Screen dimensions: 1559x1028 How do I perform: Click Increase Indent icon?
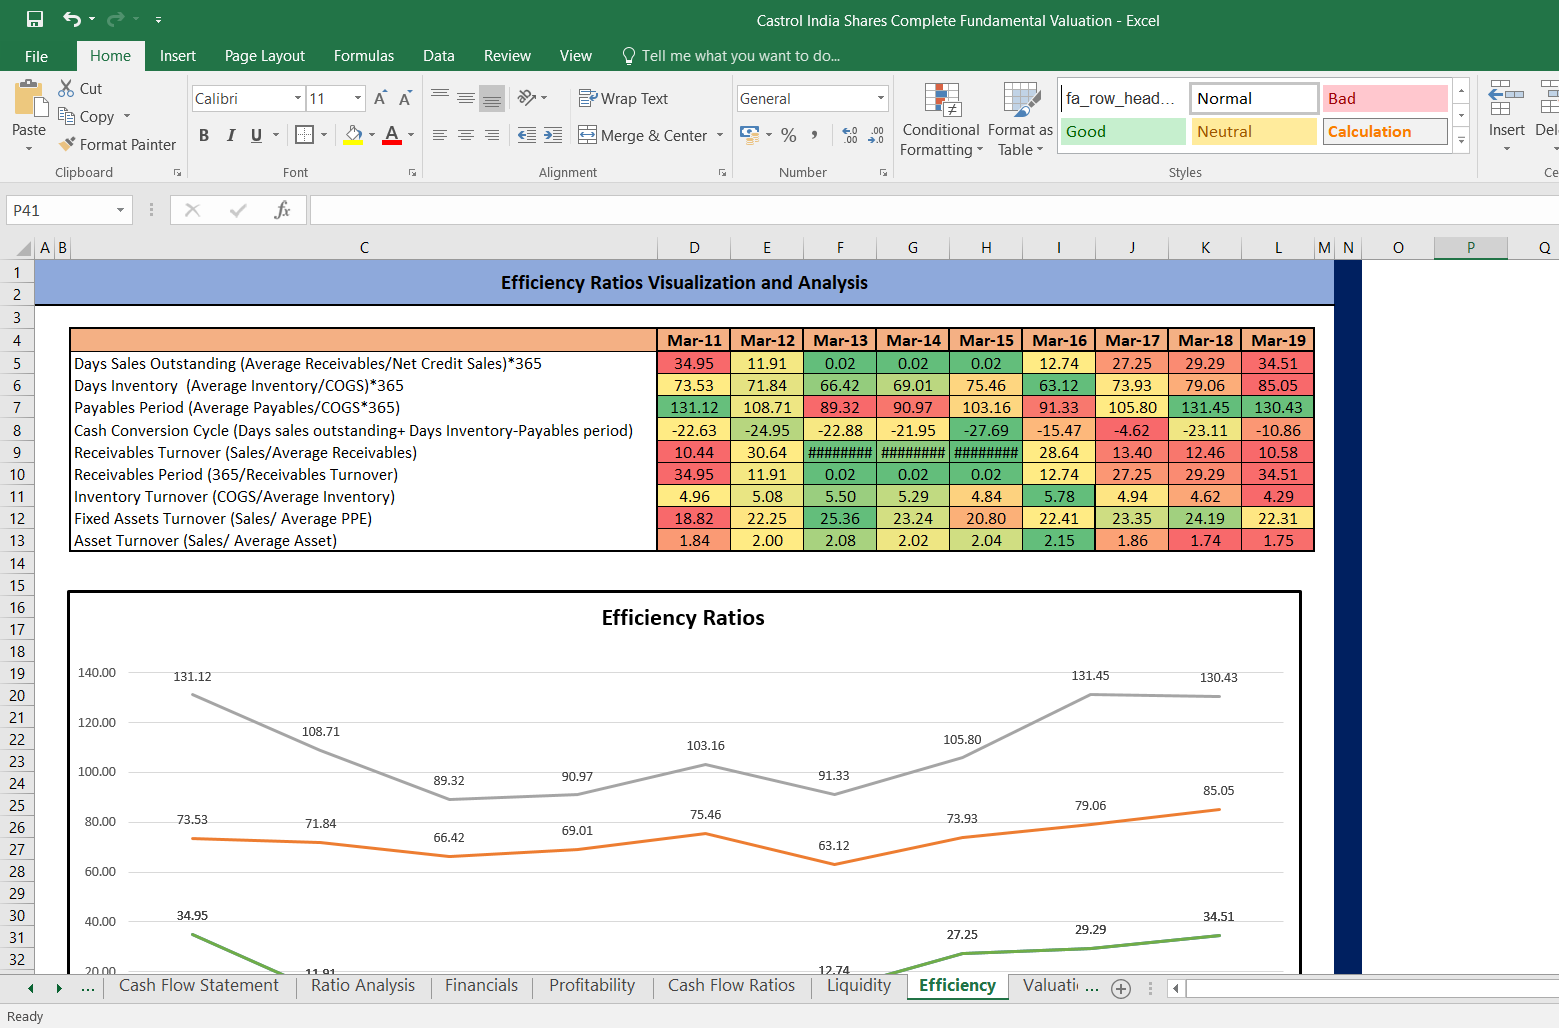pyautogui.click(x=553, y=135)
